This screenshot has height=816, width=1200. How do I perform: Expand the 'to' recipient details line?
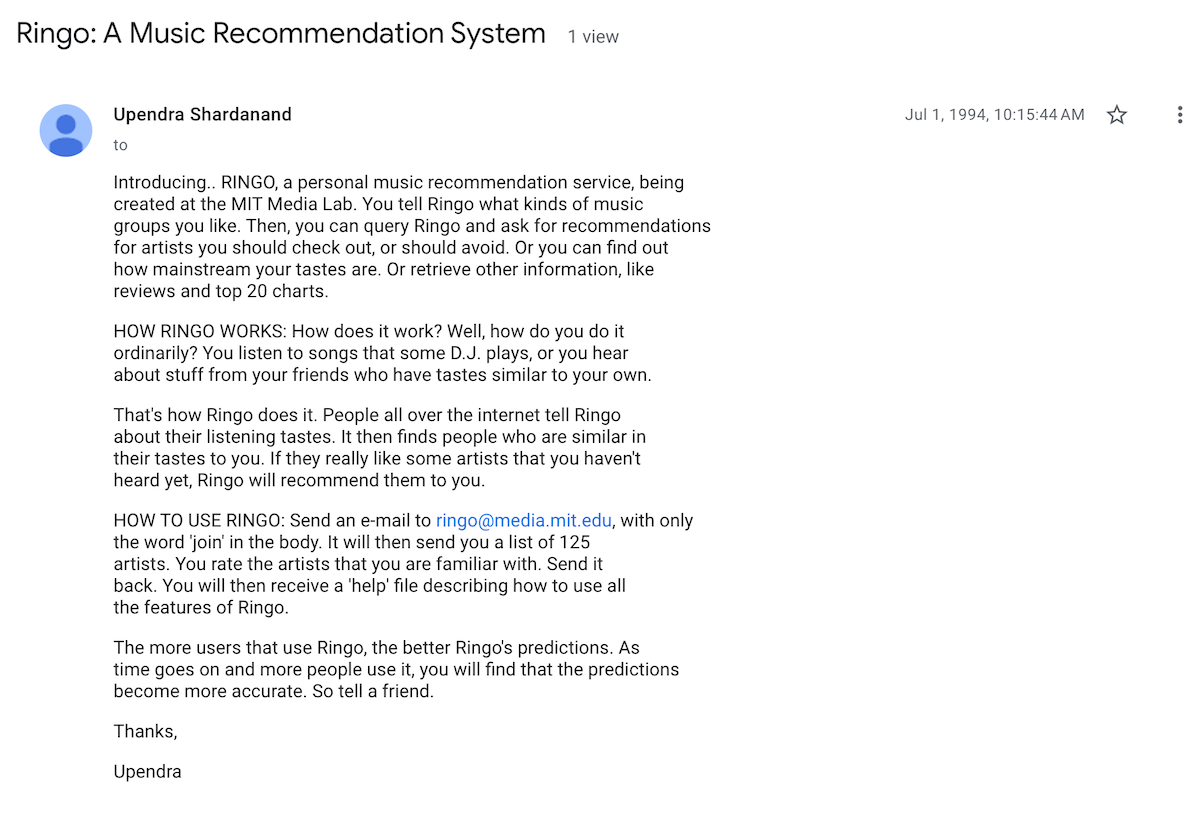[120, 145]
